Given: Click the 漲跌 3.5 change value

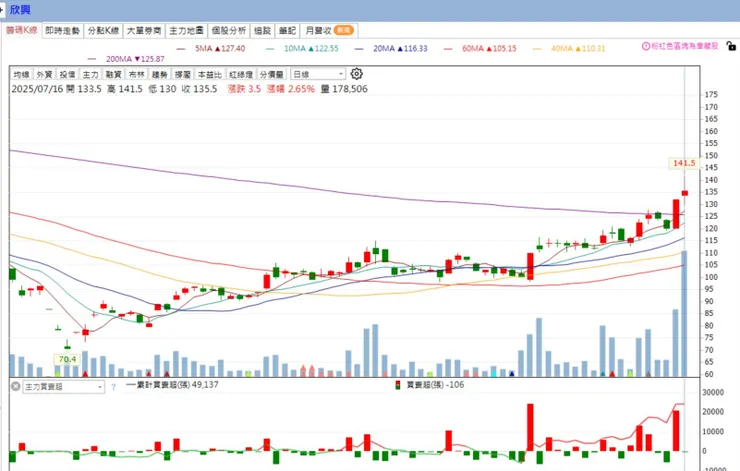Looking at the screenshot, I should 244,89.
